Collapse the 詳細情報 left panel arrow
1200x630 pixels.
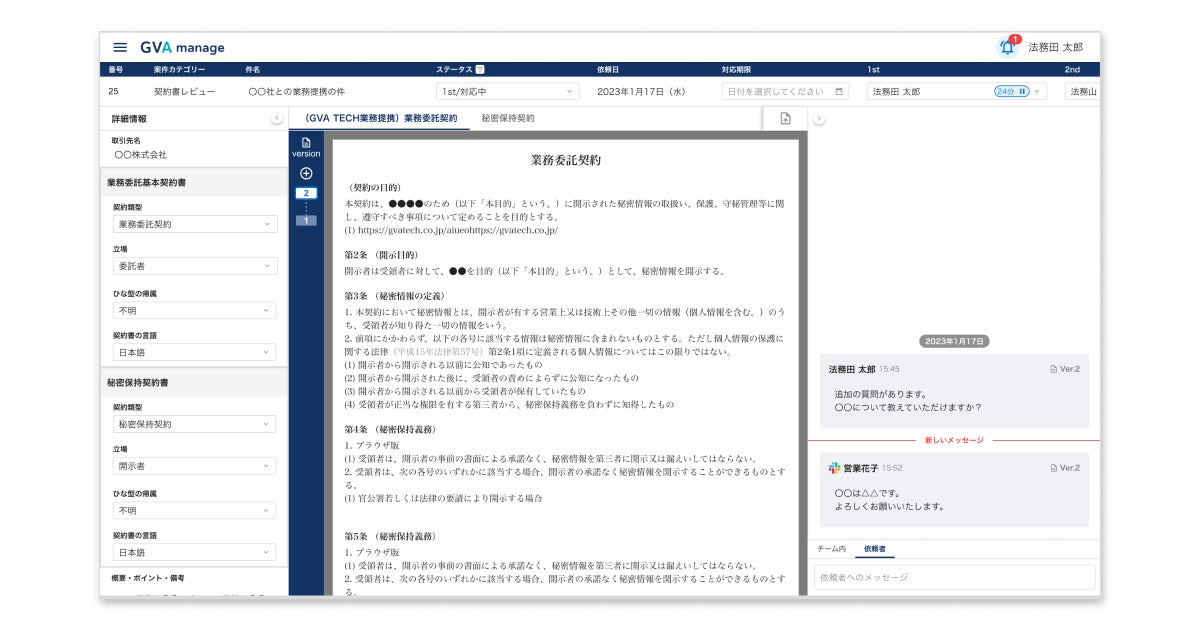277,119
